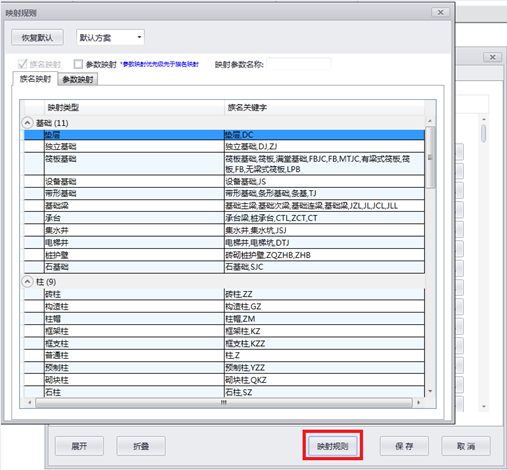The width and height of the screenshot is (507, 470).
Task: Click the 承台梁,桩承台,CTL,ZCT,CT keyword cell
Action: [324, 218]
